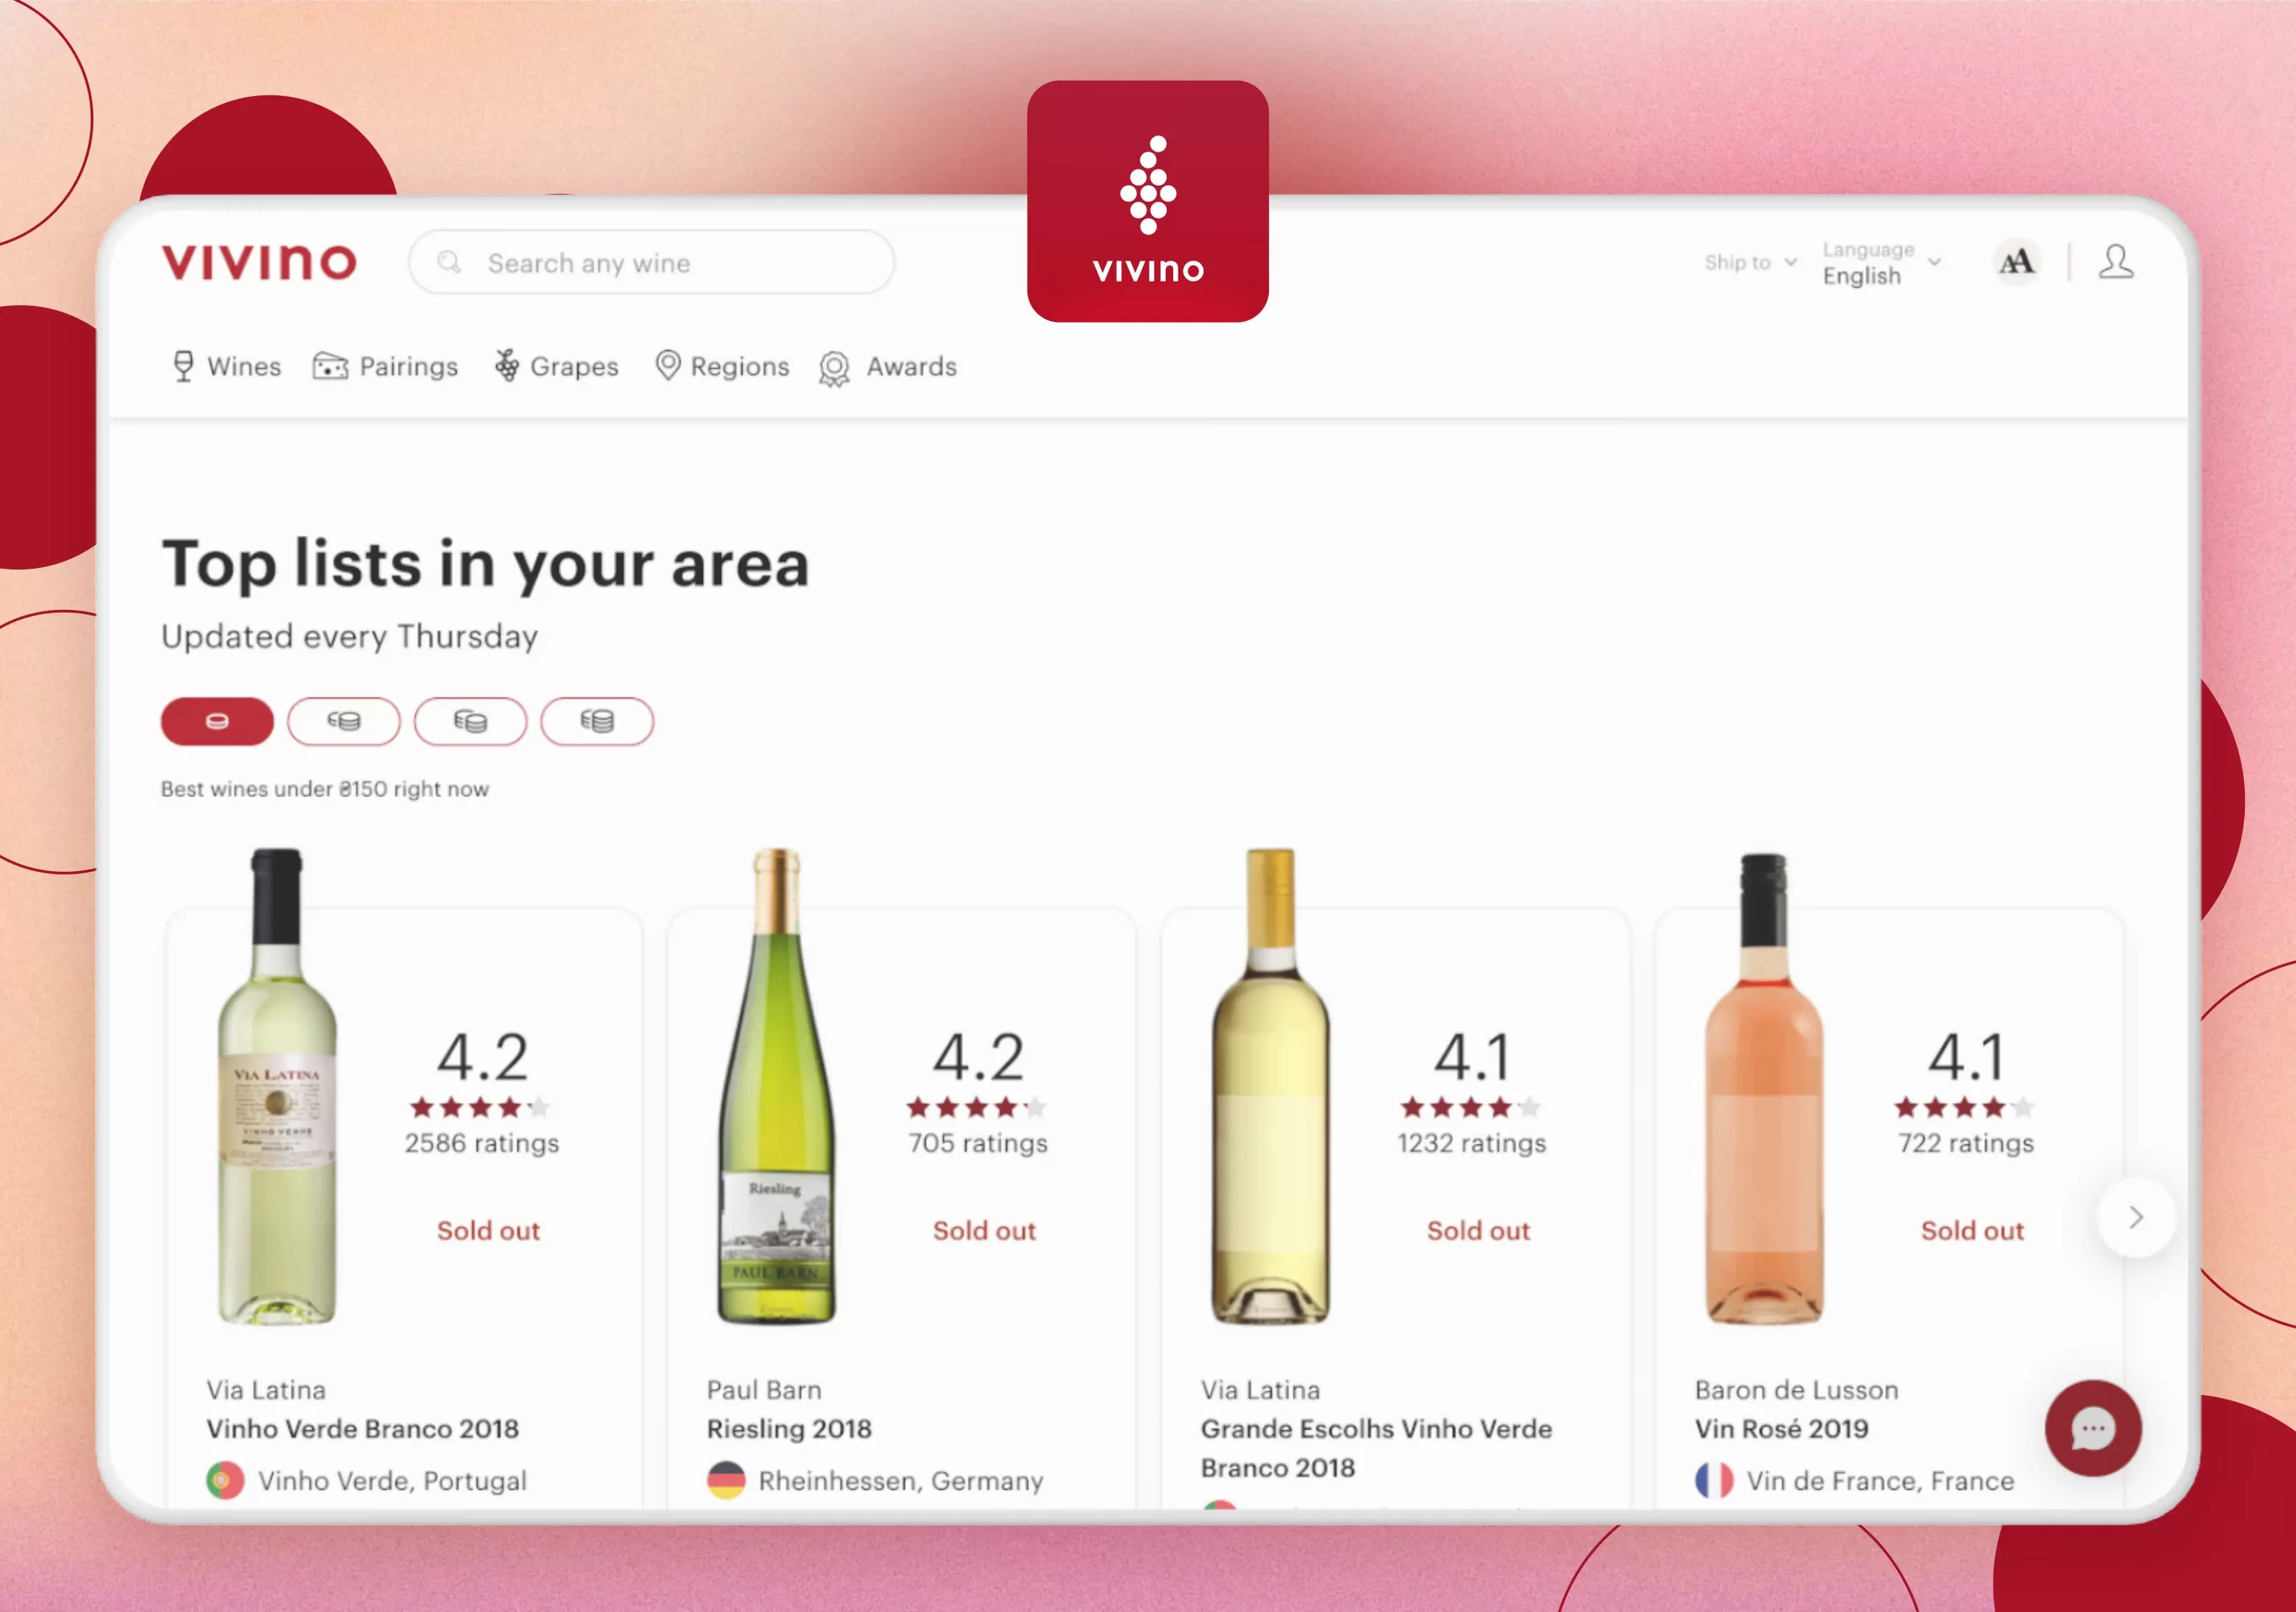Click the 4.1 score above 1232 ratings
The image size is (2296, 1612).
1472,1056
